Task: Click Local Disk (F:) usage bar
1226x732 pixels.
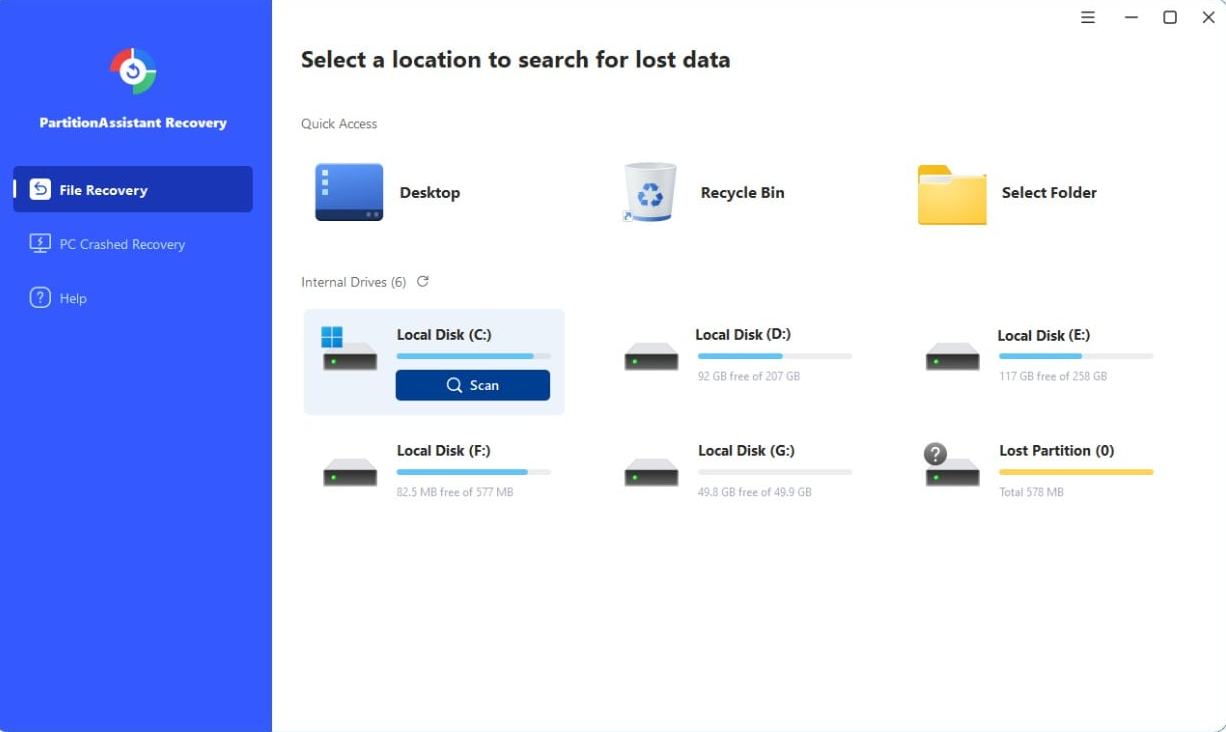Action: [473, 471]
